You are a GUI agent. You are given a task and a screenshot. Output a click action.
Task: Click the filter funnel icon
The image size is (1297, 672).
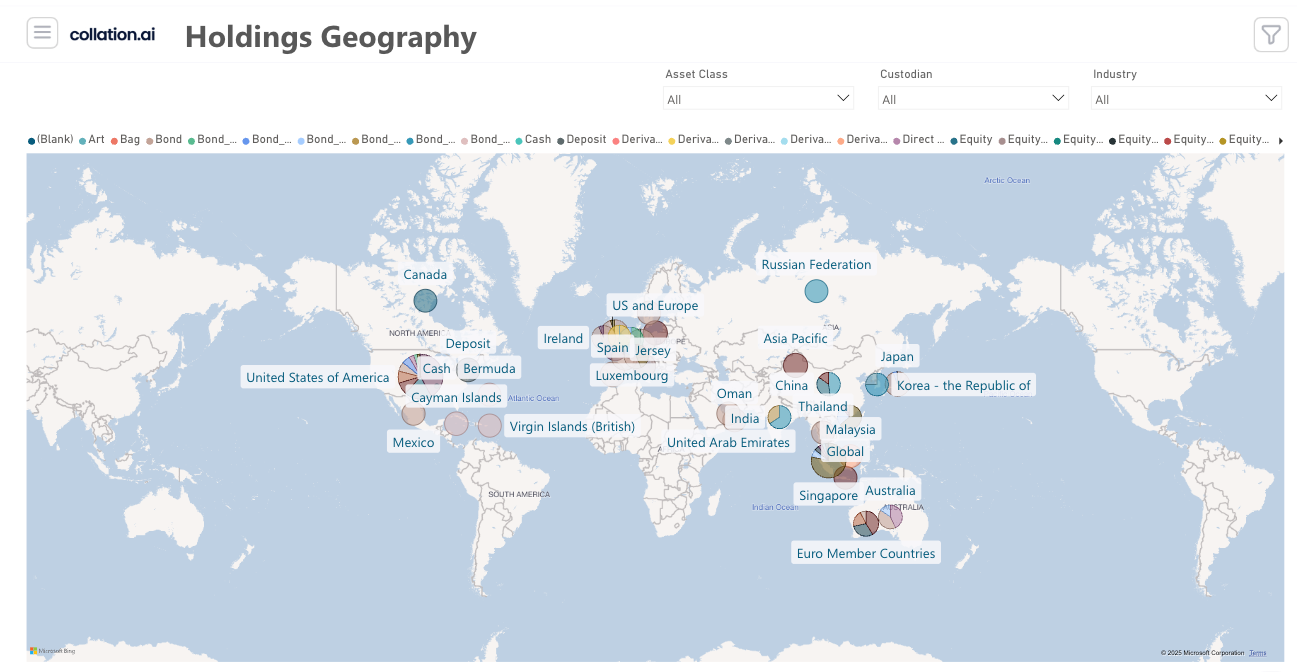[1270, 35]
